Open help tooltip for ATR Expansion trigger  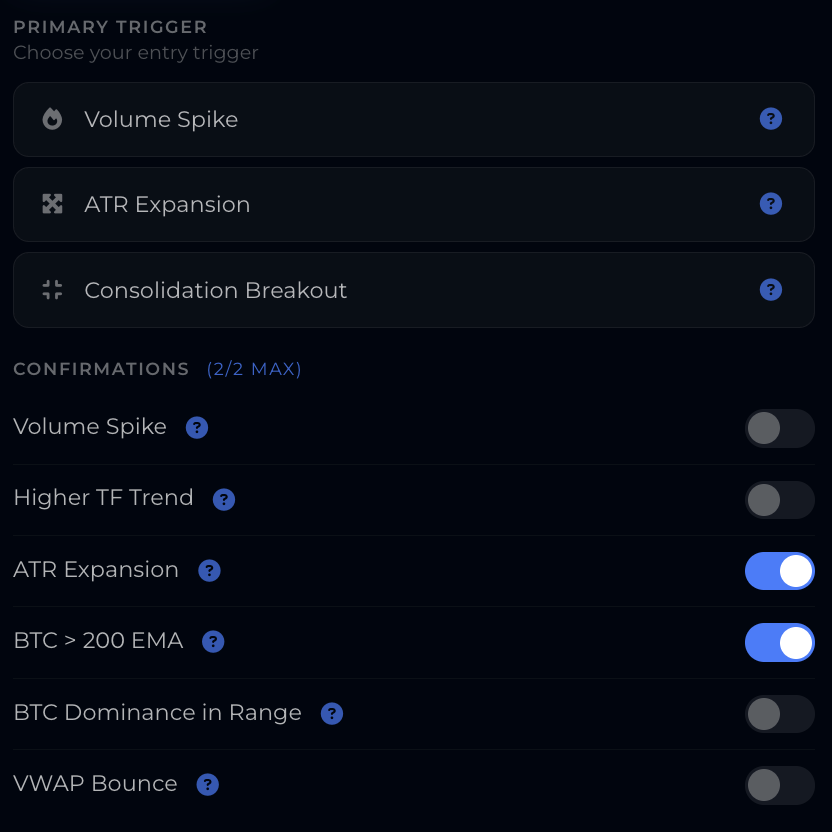(770, 204)
